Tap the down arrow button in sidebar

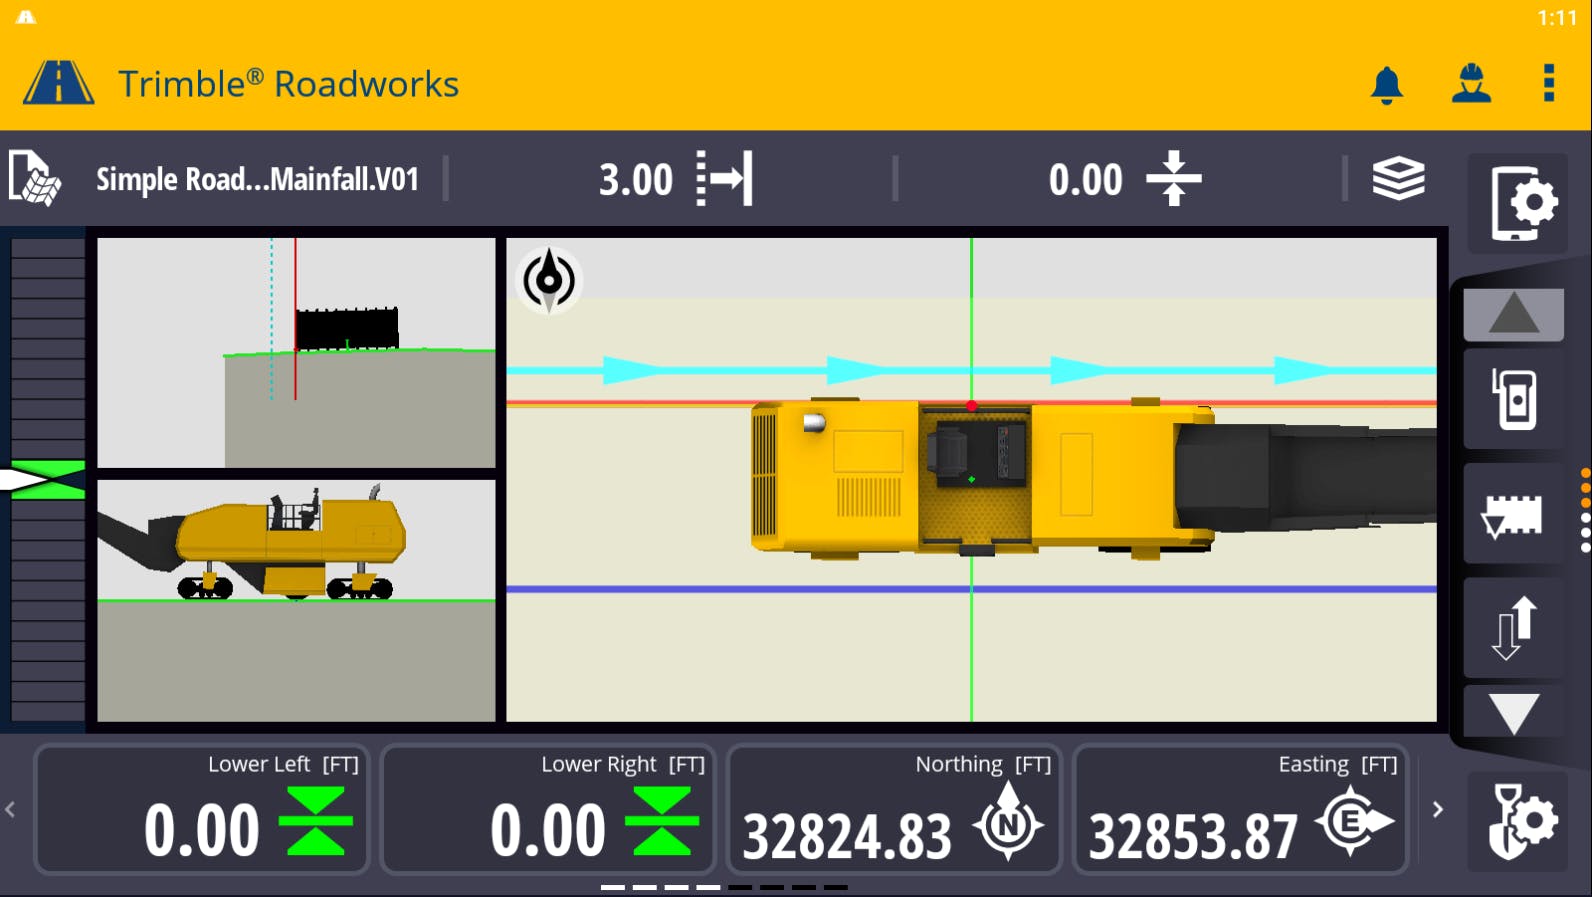1514,712
